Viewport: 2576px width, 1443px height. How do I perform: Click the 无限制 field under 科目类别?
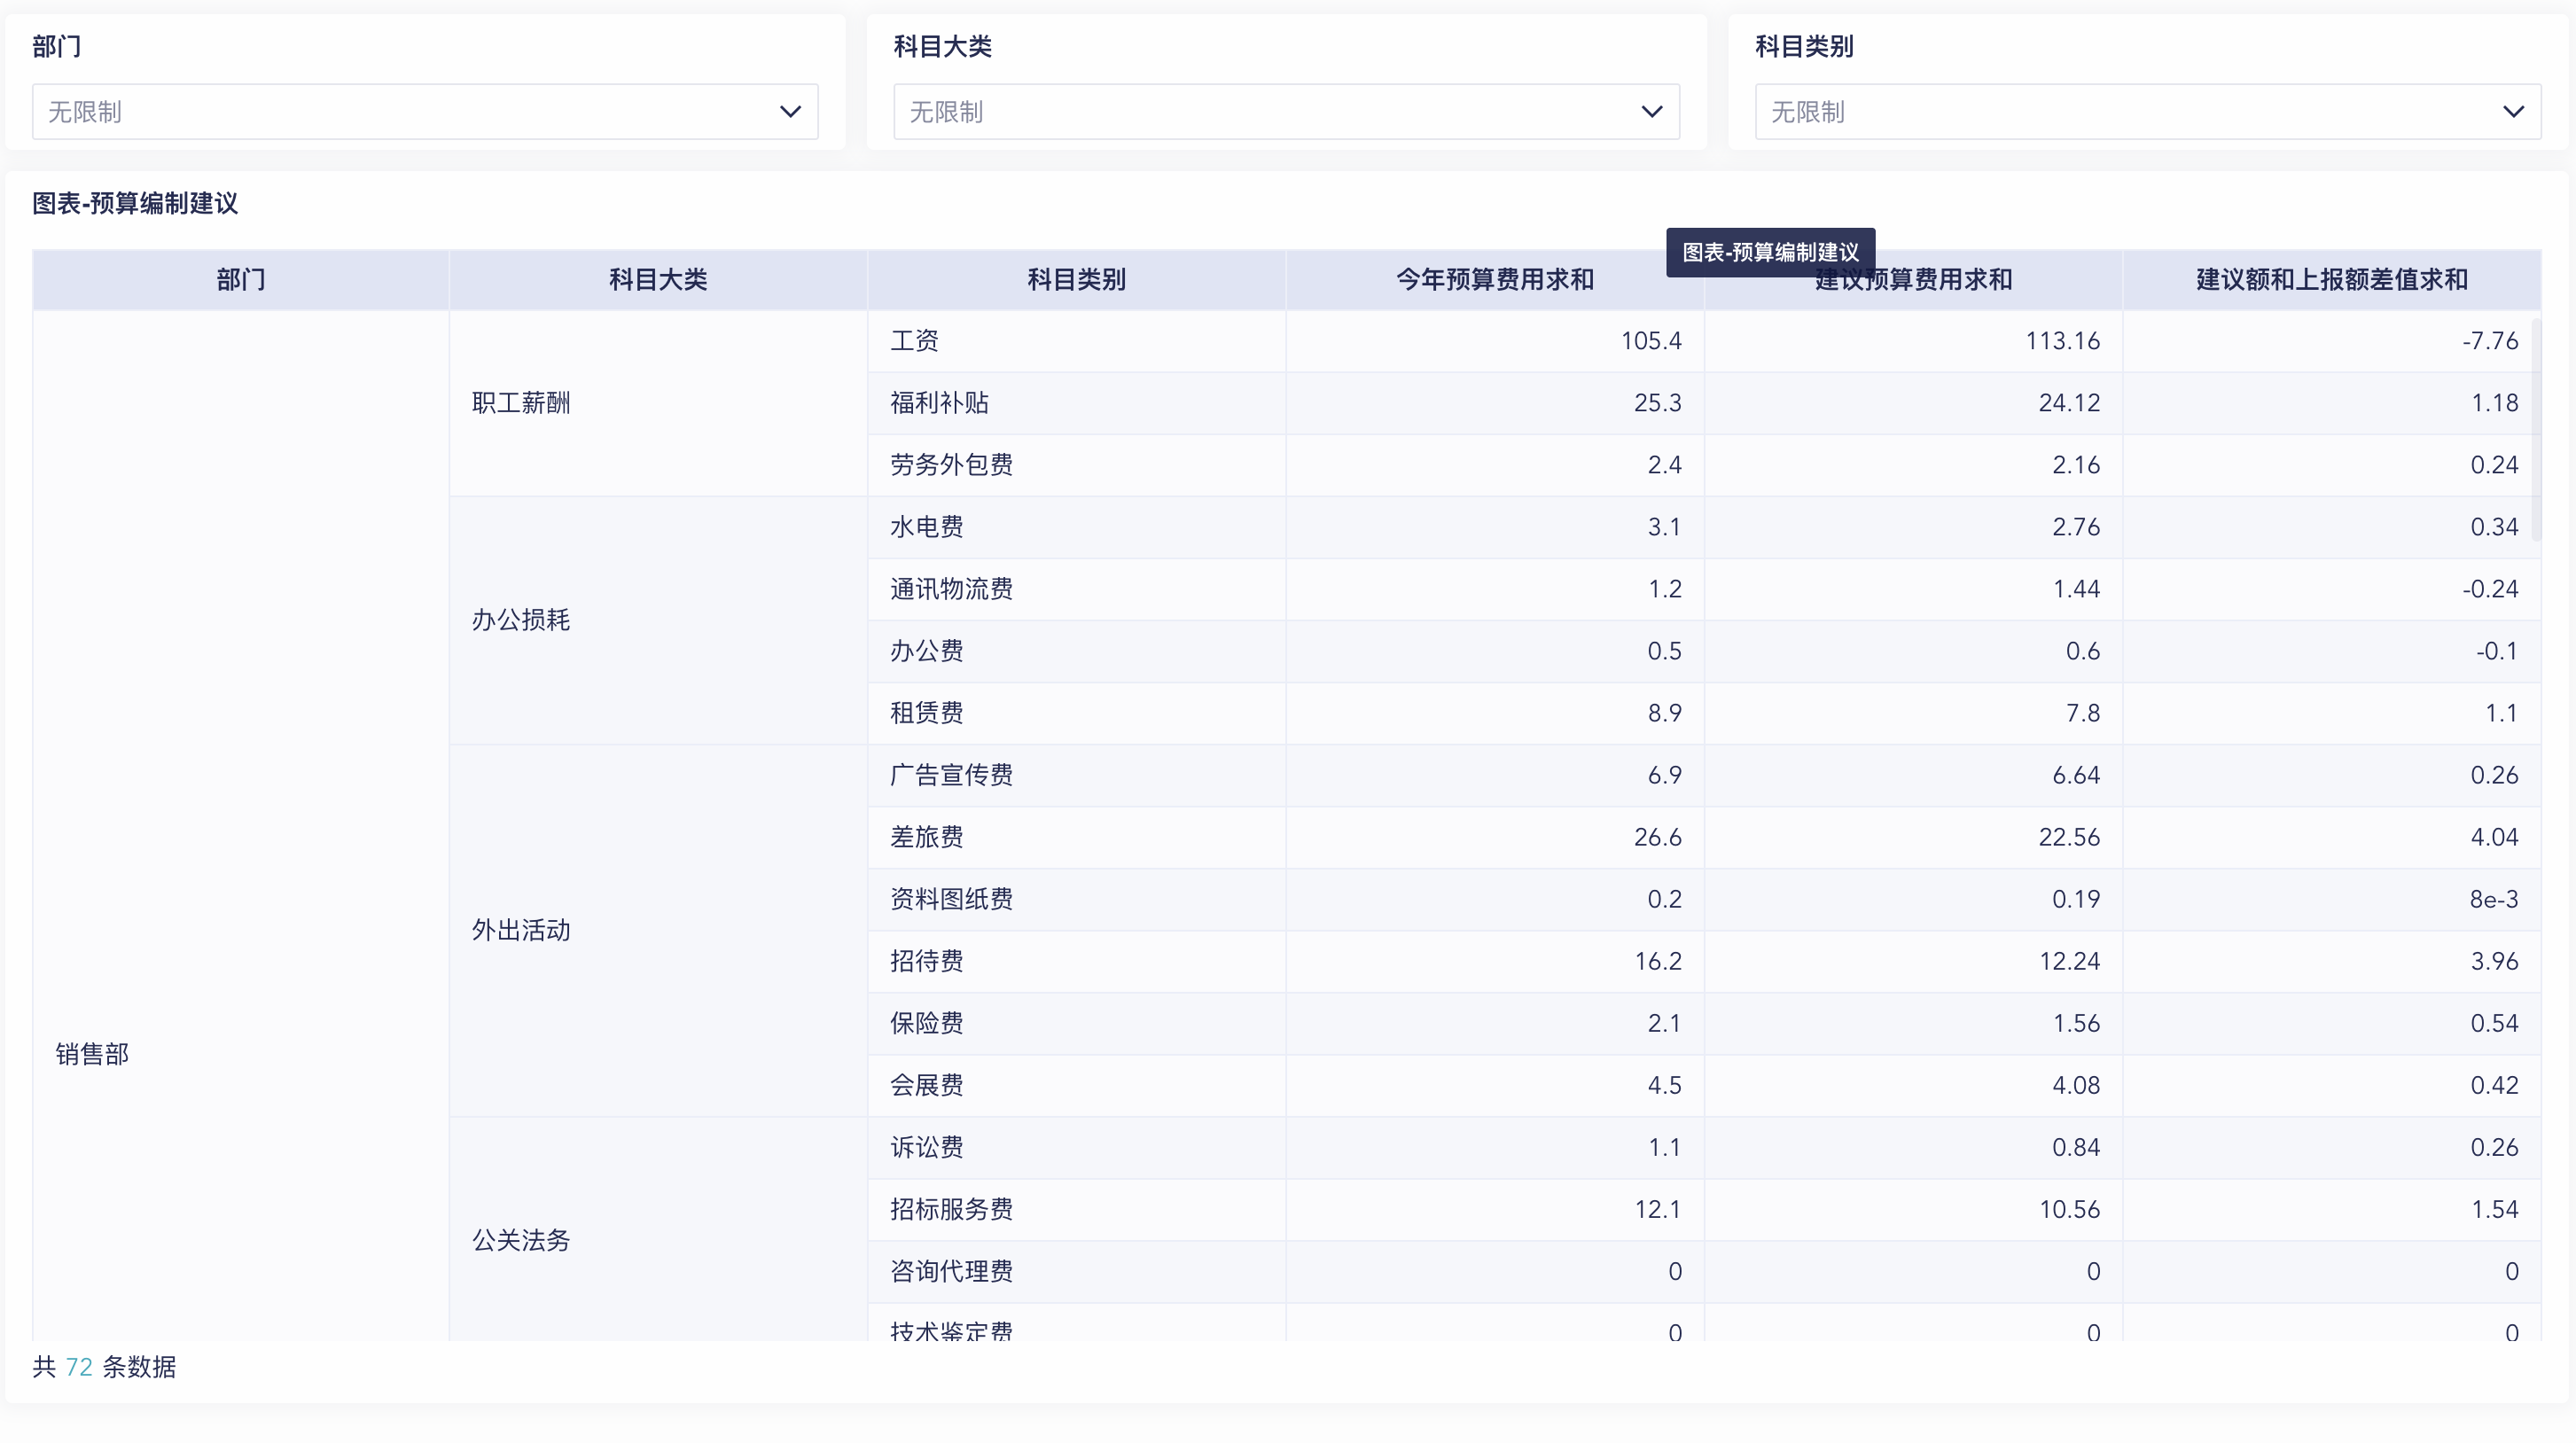pyautogui.click(x=2000, y=111)
